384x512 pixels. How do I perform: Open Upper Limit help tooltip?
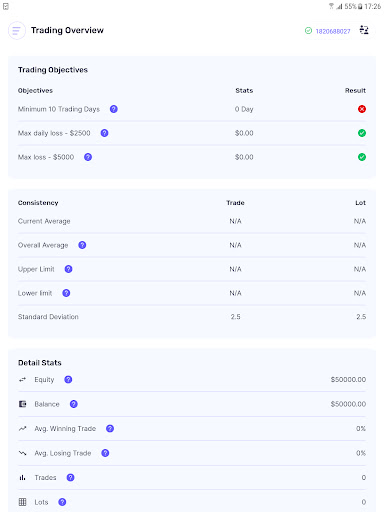(x=68, y=269)
